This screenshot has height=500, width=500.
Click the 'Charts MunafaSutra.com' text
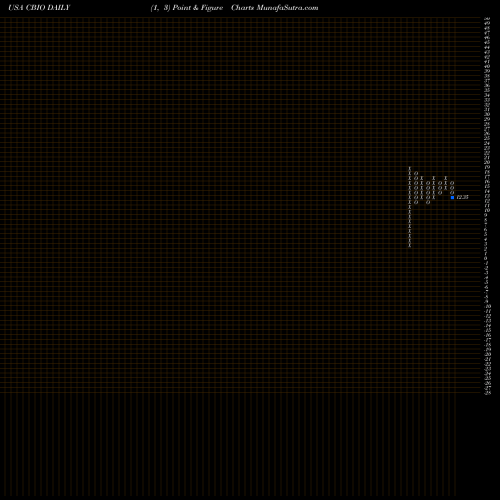(275, 8)
